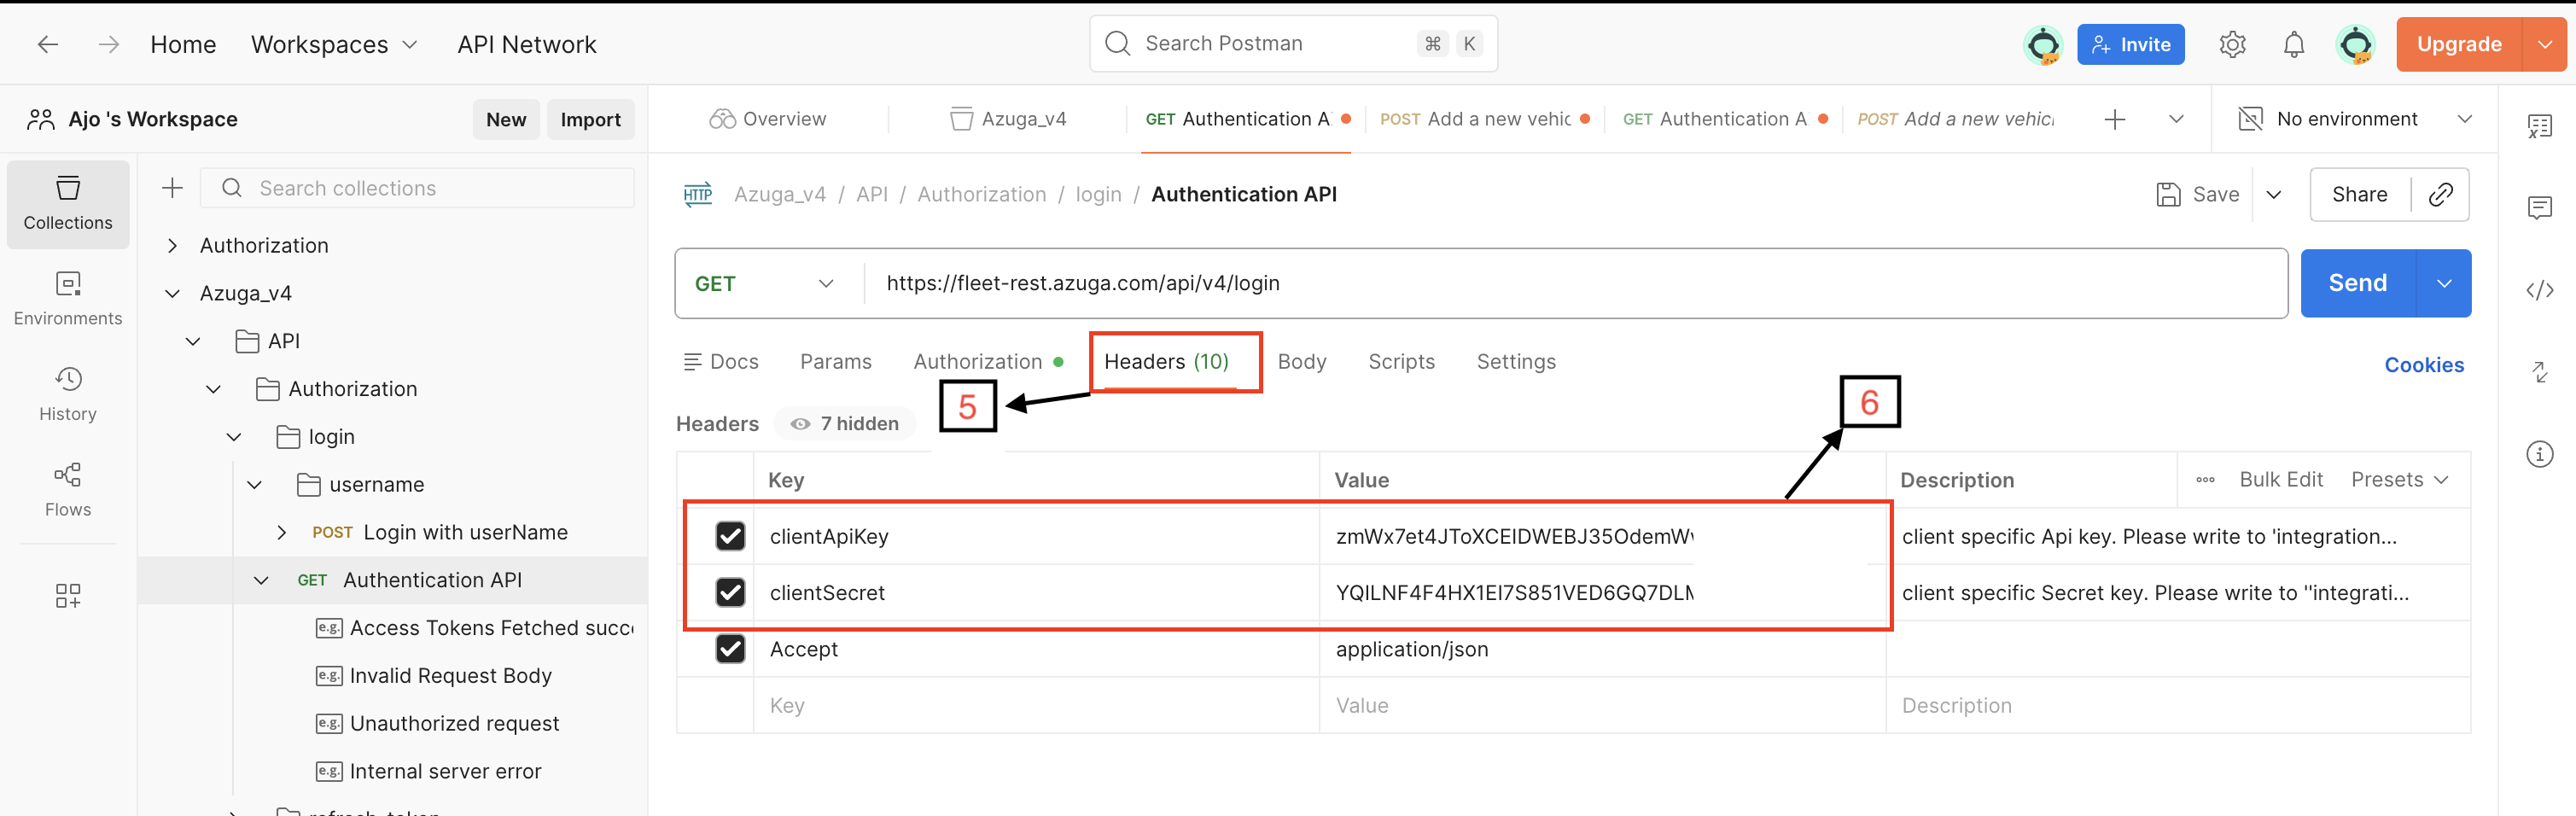
Task: Open the code snippet icon in right sidebar
Action: point(2540,290)
